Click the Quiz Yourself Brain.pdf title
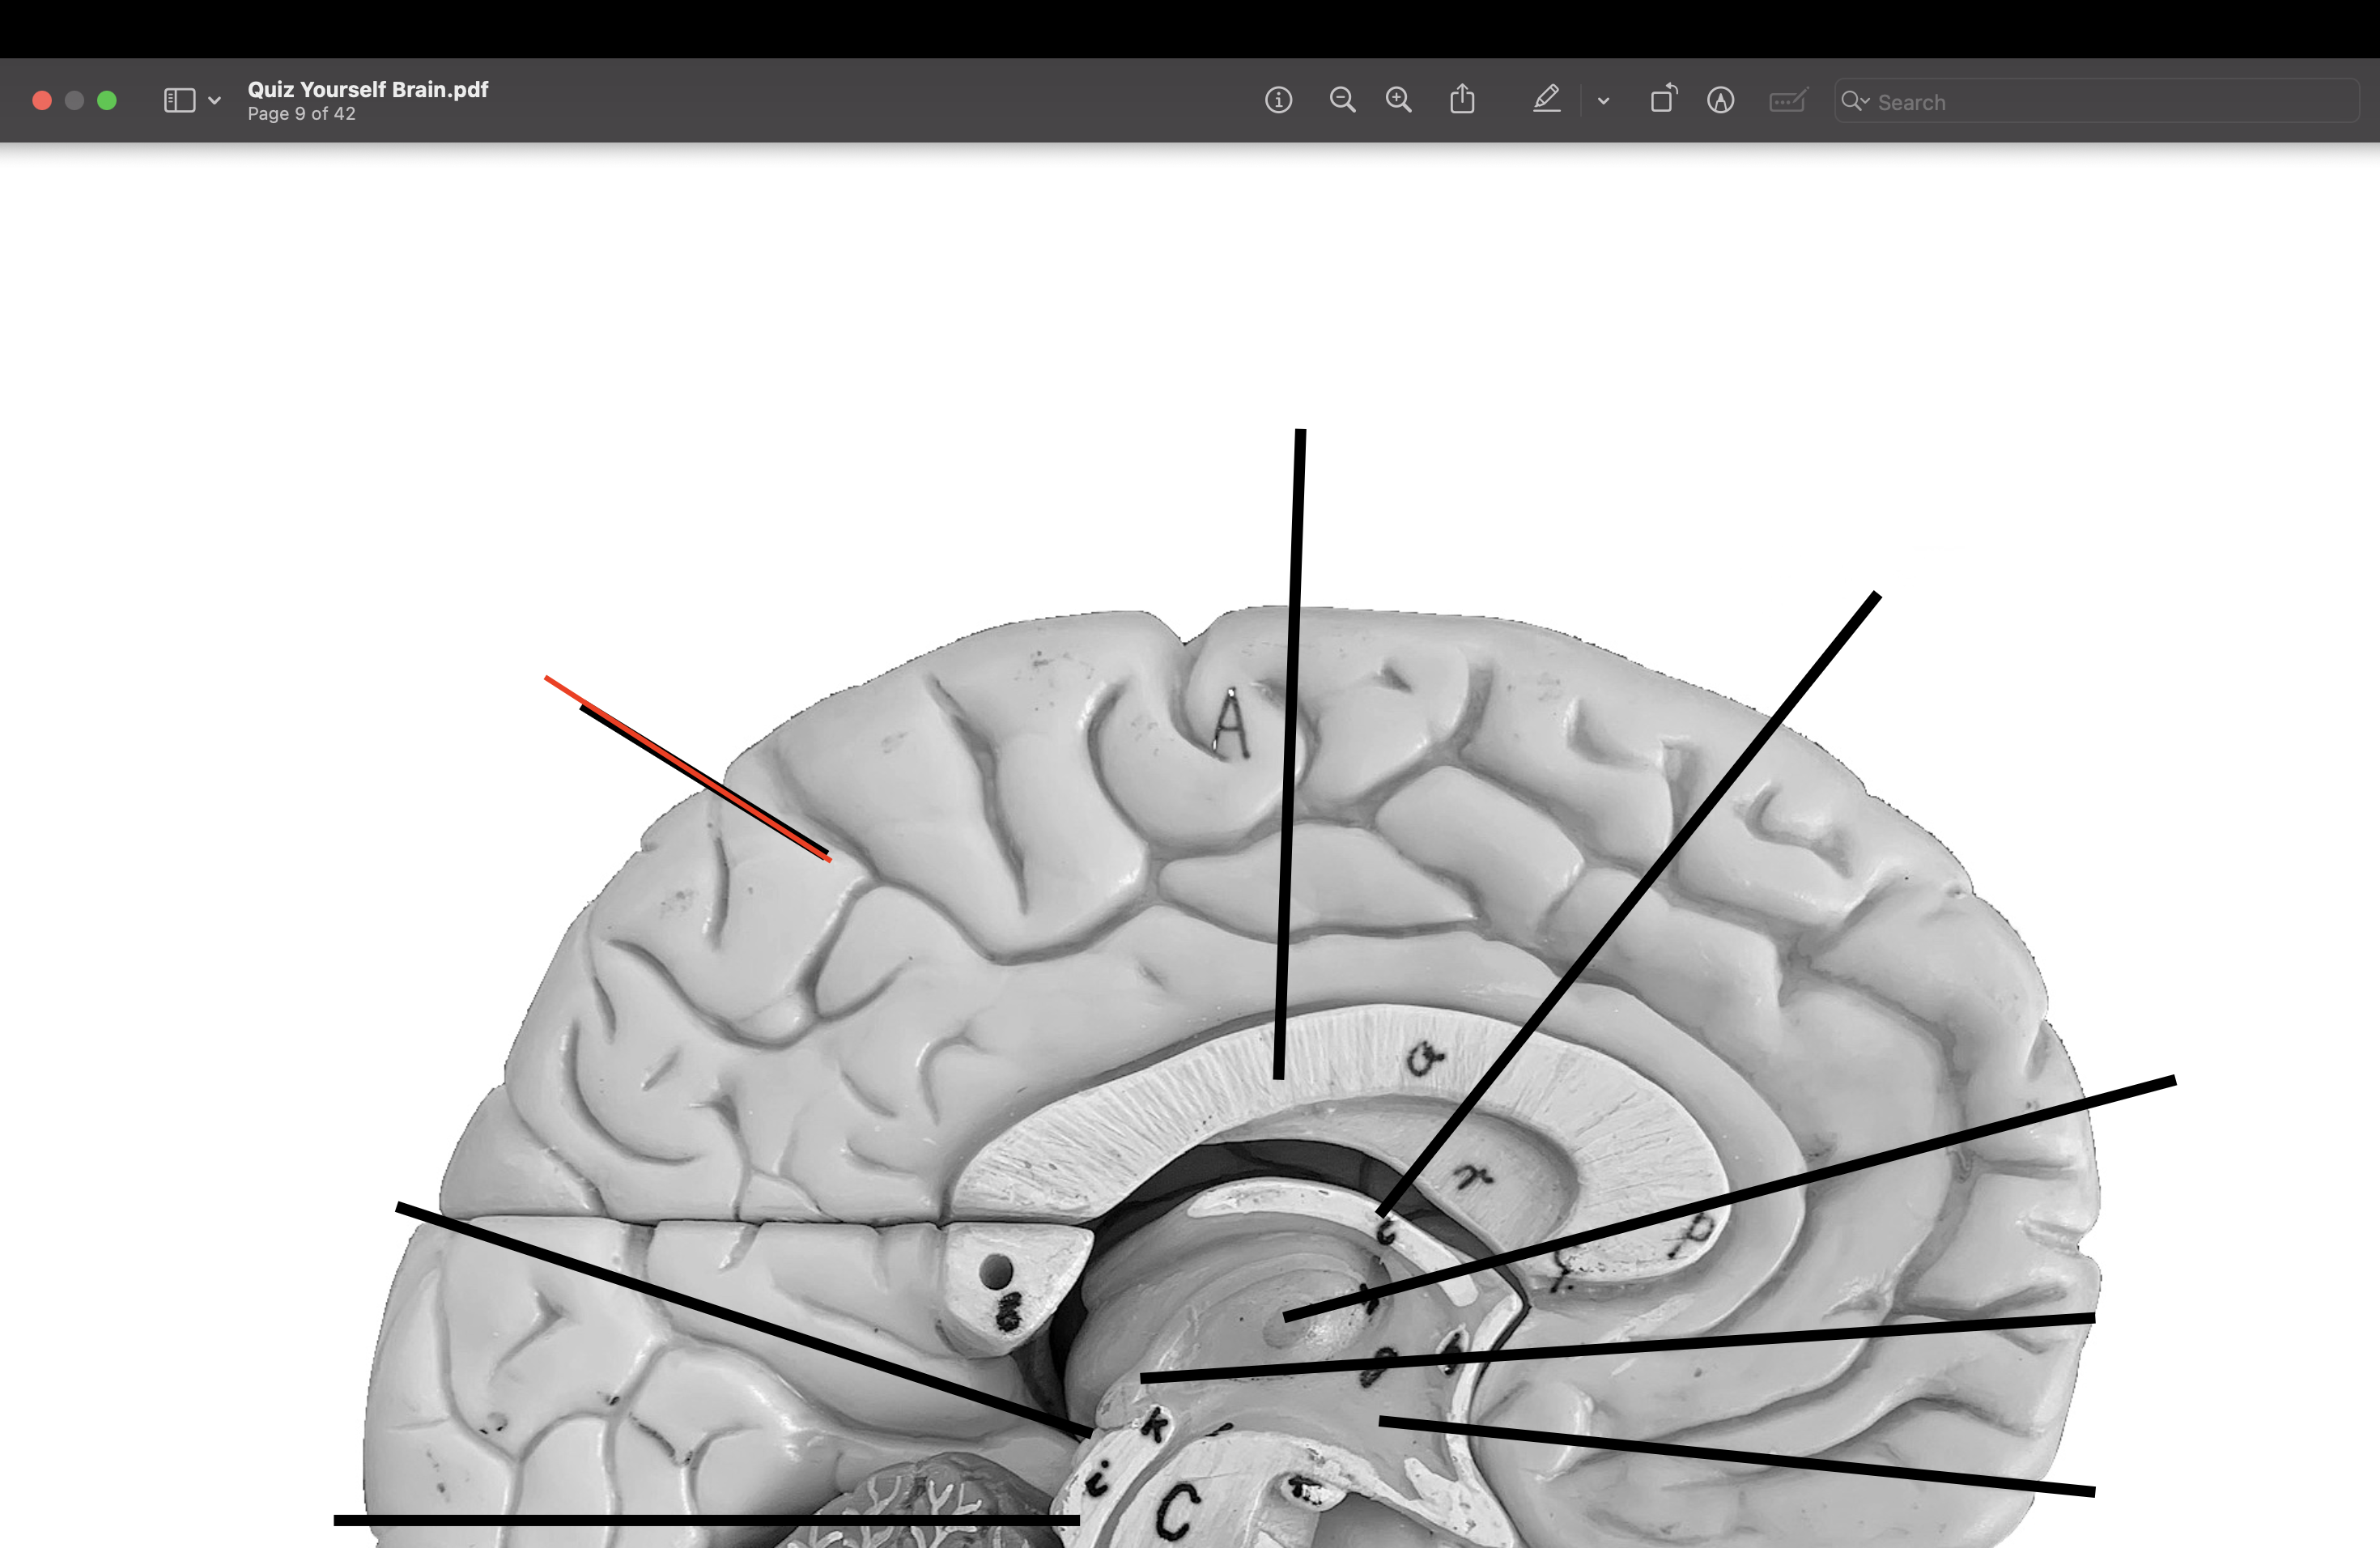2380x1548 pixels. (368, 89)
